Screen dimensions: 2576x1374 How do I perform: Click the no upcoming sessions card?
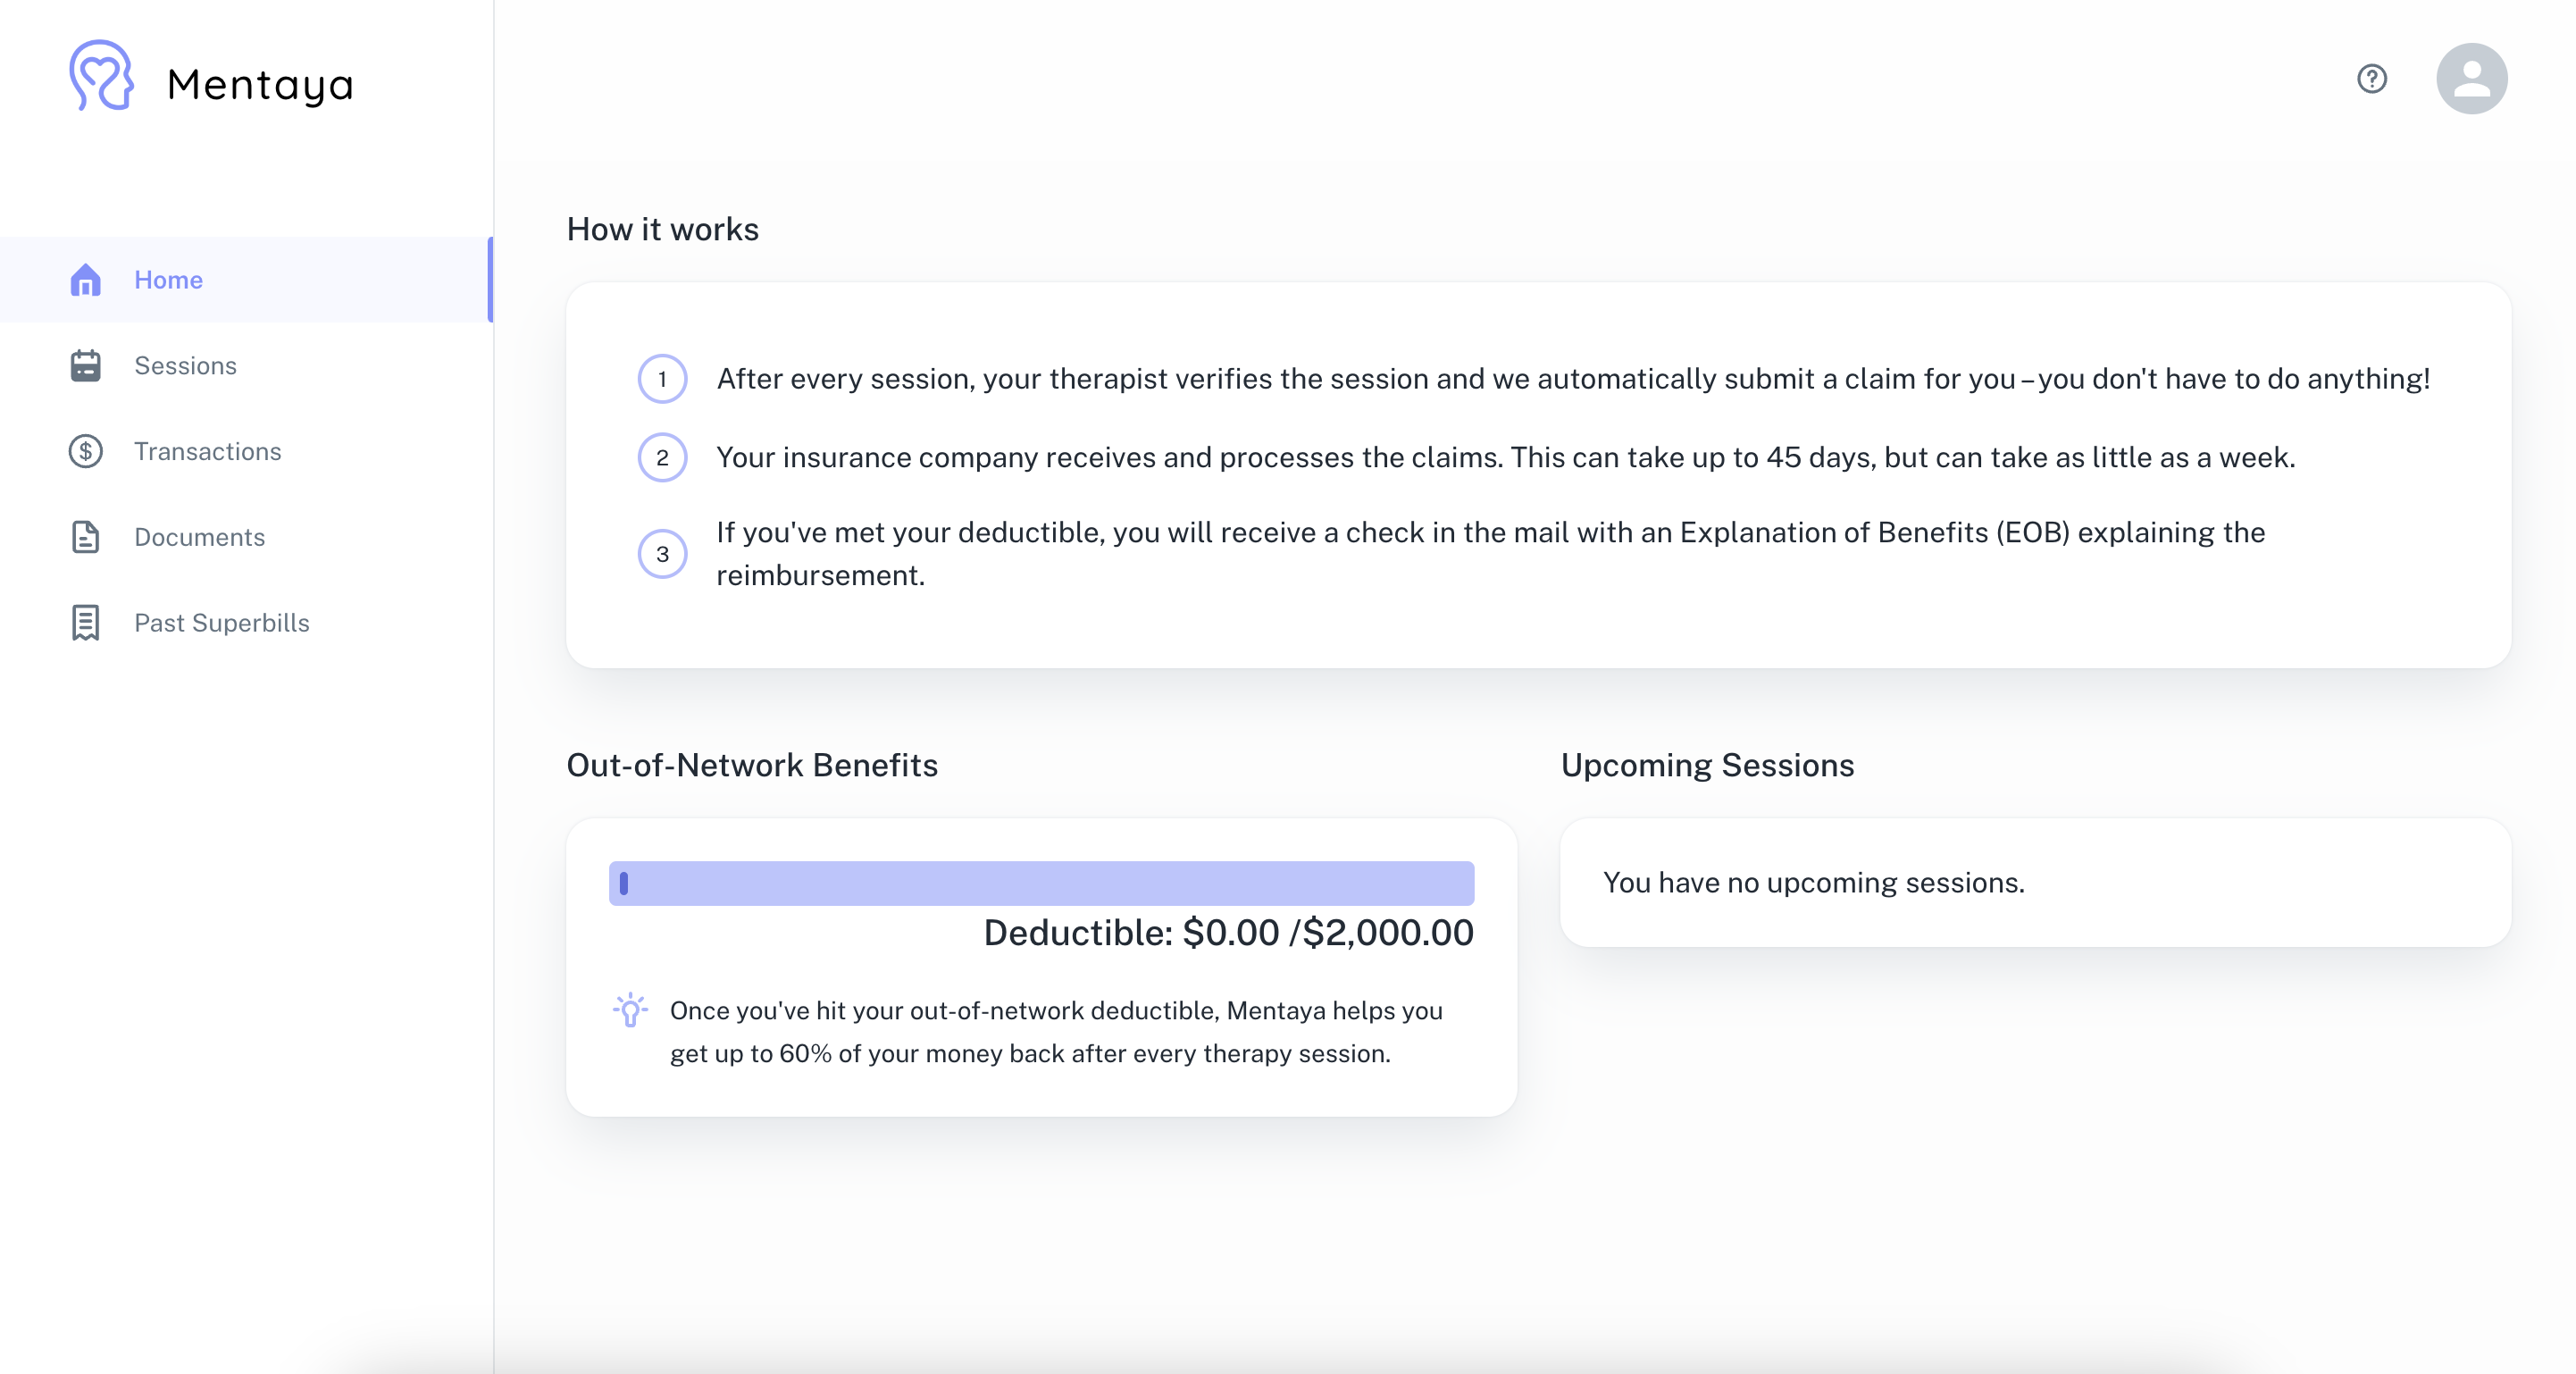pyautogui.click(x=2035, y=883)
